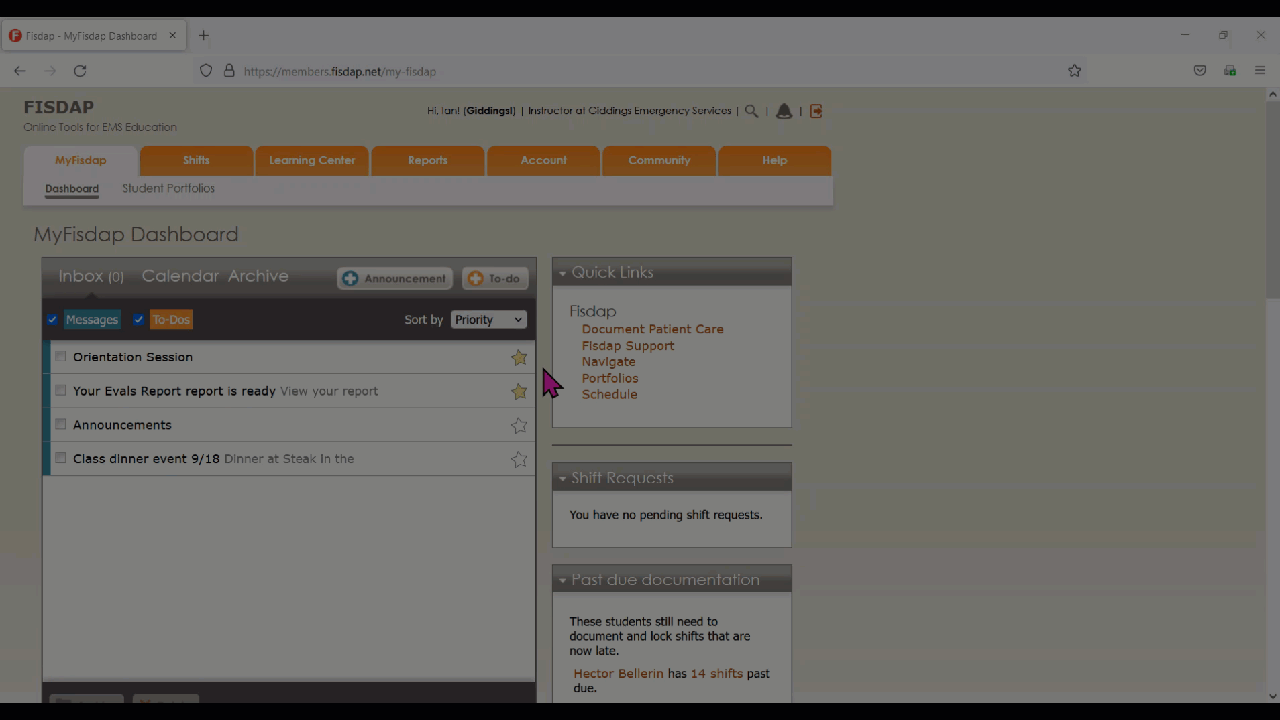Image resolution: width=1280 pixels, height=720 pixels.
Task: Star the Orientation Session message
Action: click(x=519, y=357)
